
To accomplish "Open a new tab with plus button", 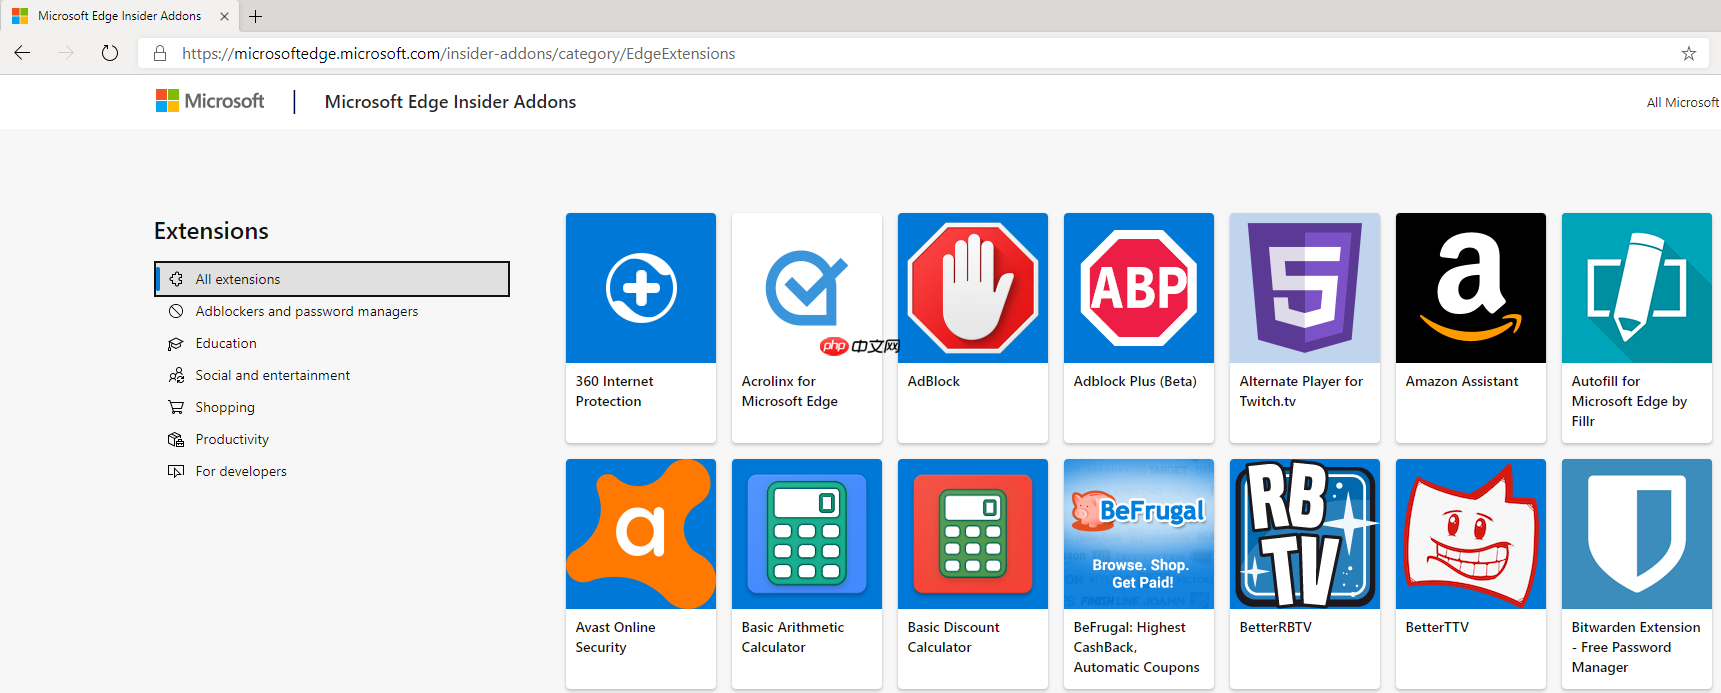I will click(x=256, y=16).
